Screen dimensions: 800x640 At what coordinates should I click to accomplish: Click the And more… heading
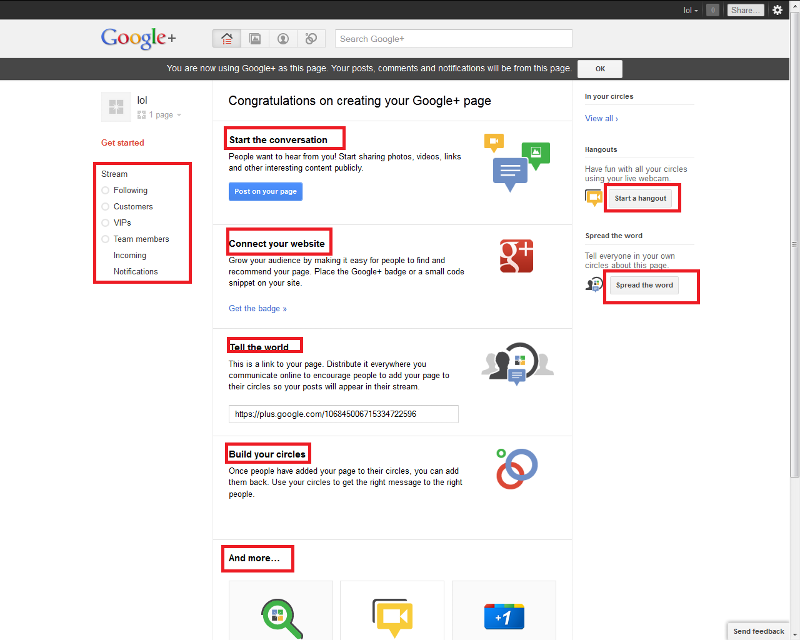coord(254,558)
